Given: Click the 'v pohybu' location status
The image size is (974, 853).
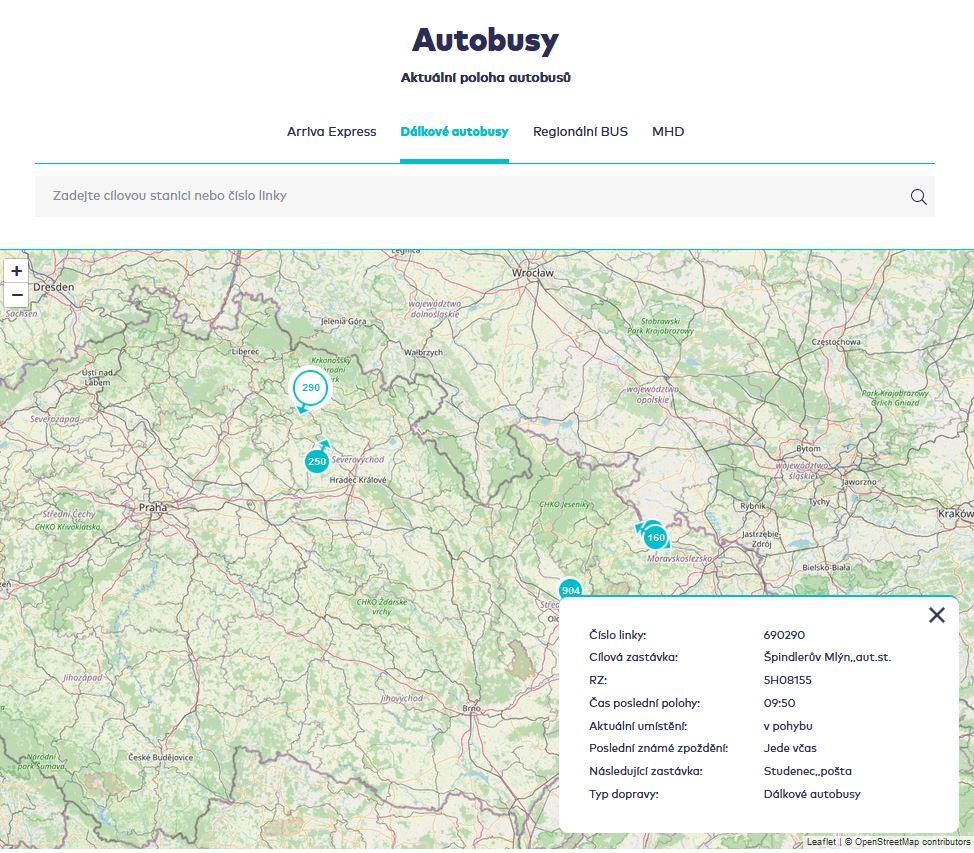Looking at the screenshot, I should point(788,726).
